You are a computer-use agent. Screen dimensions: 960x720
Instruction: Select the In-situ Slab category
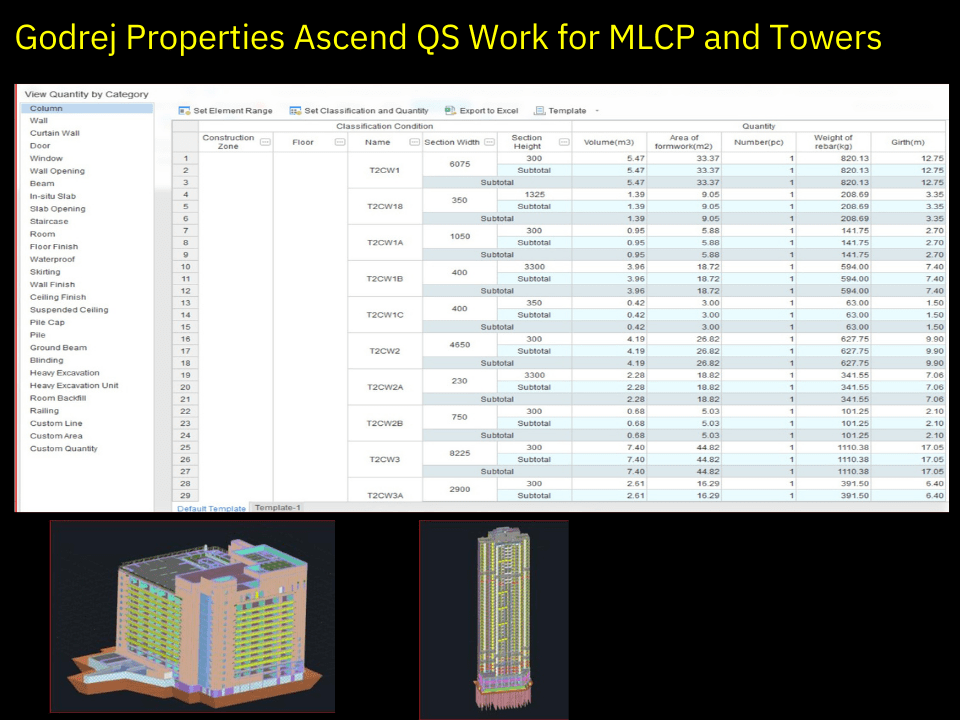click(x=53, y=196)
